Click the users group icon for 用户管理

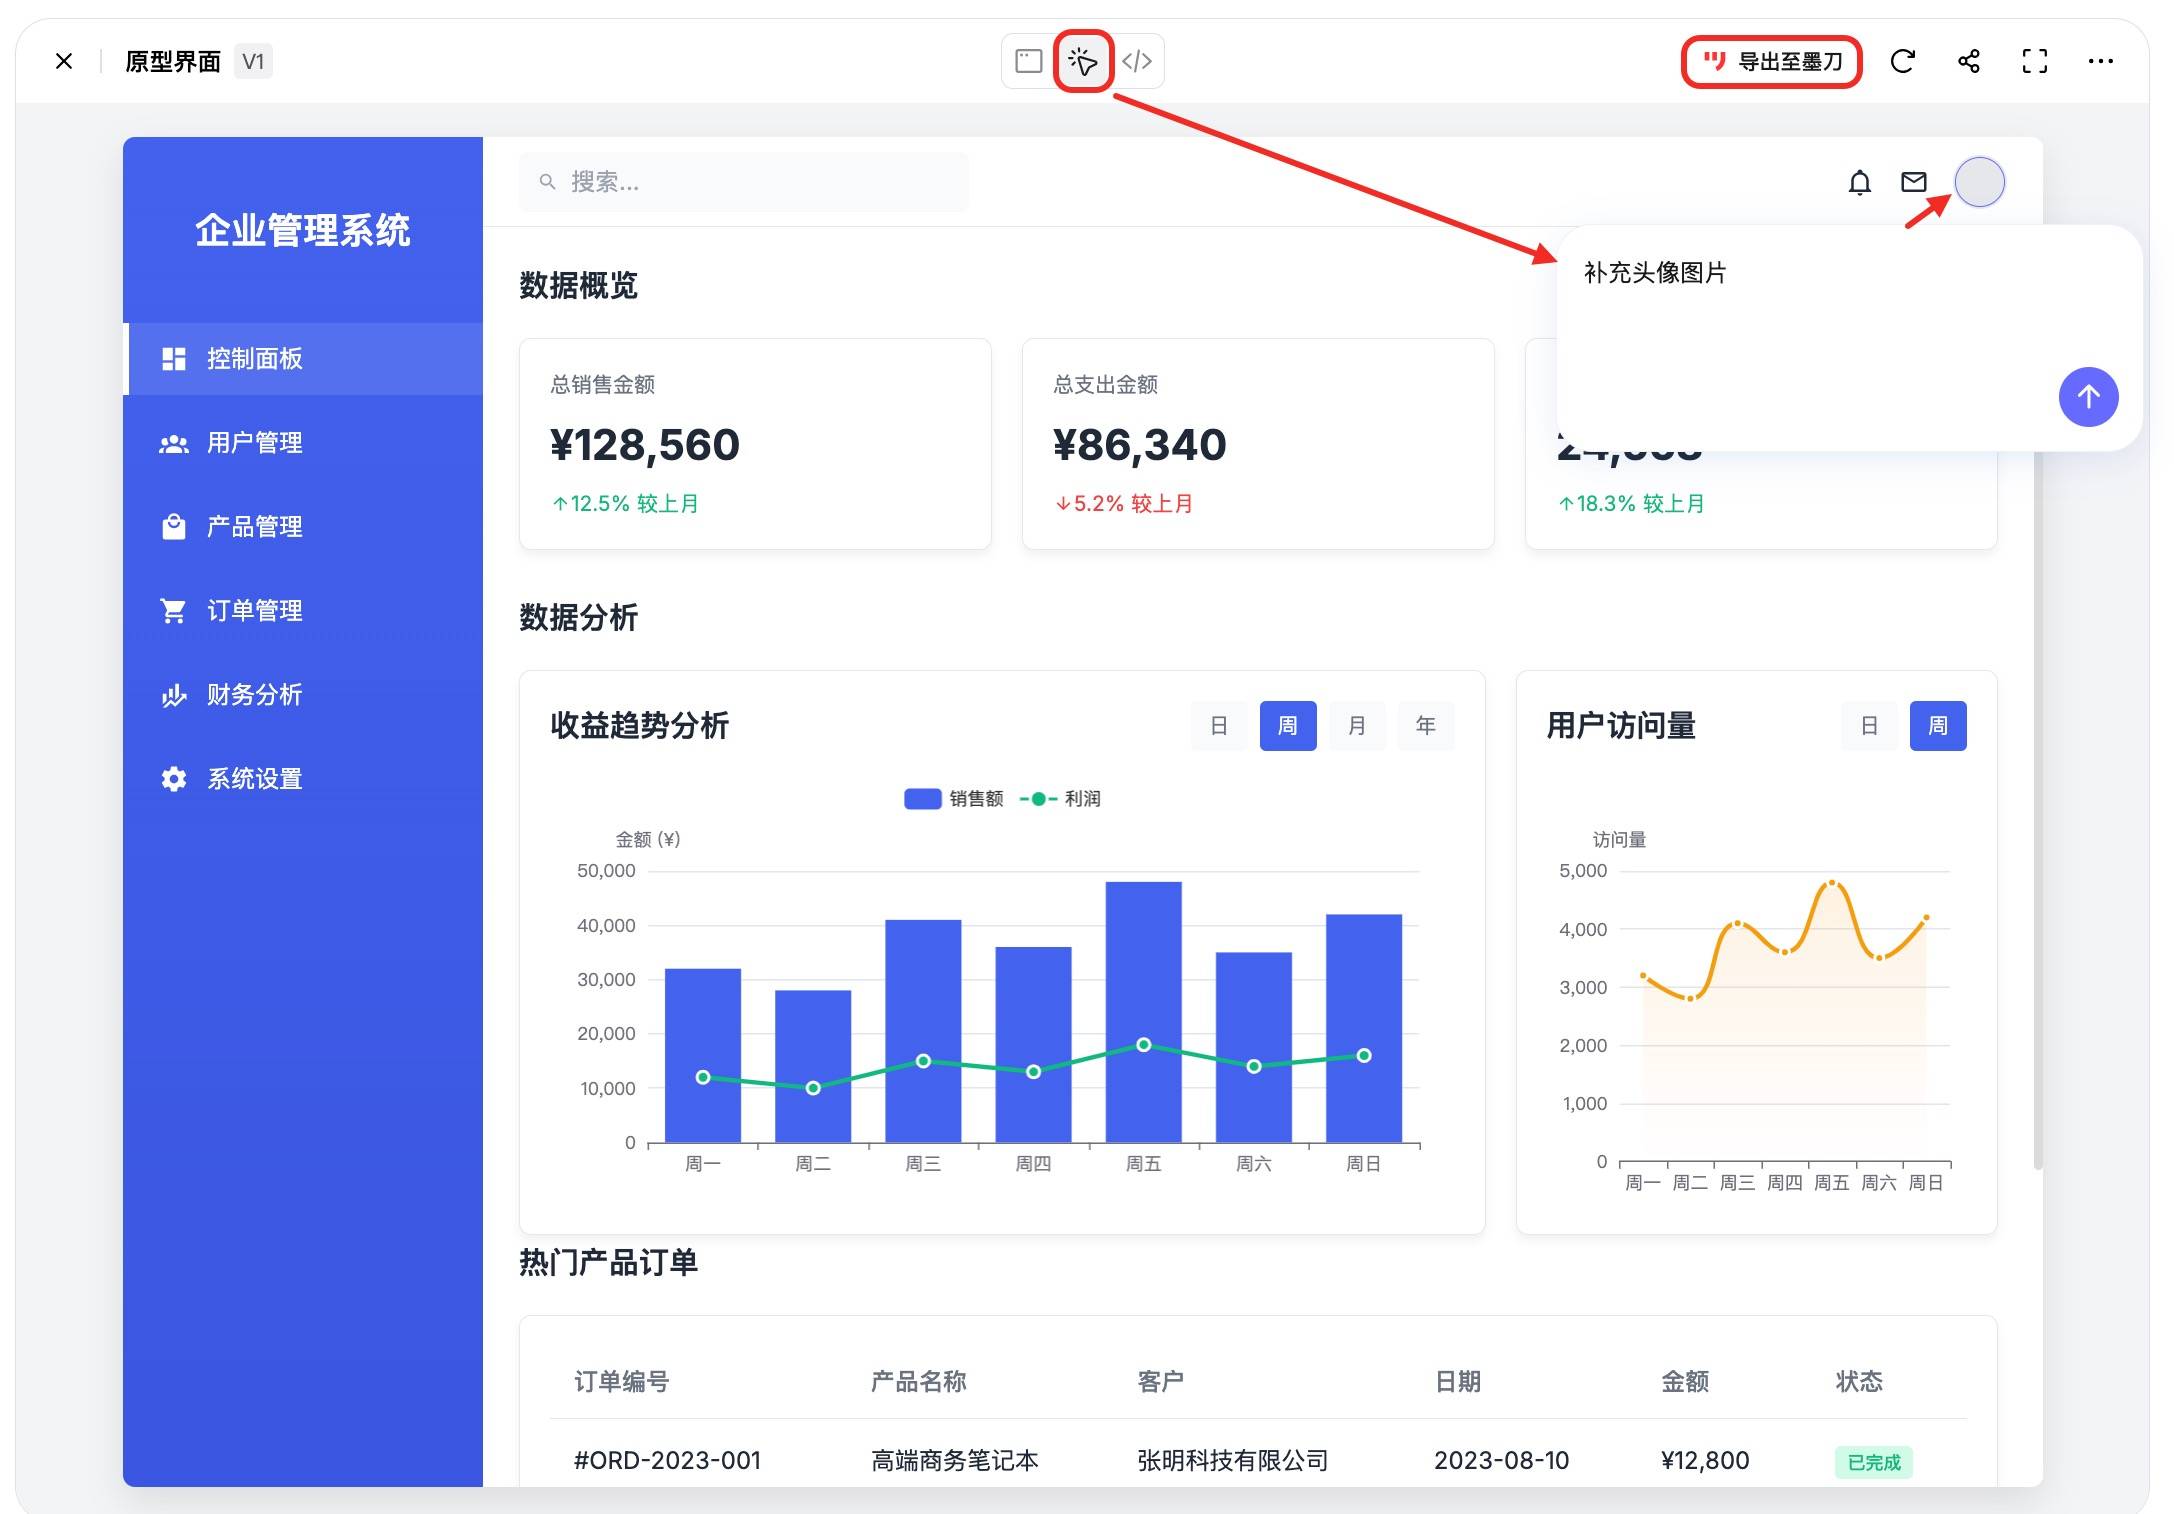click(x=174, y=443)
